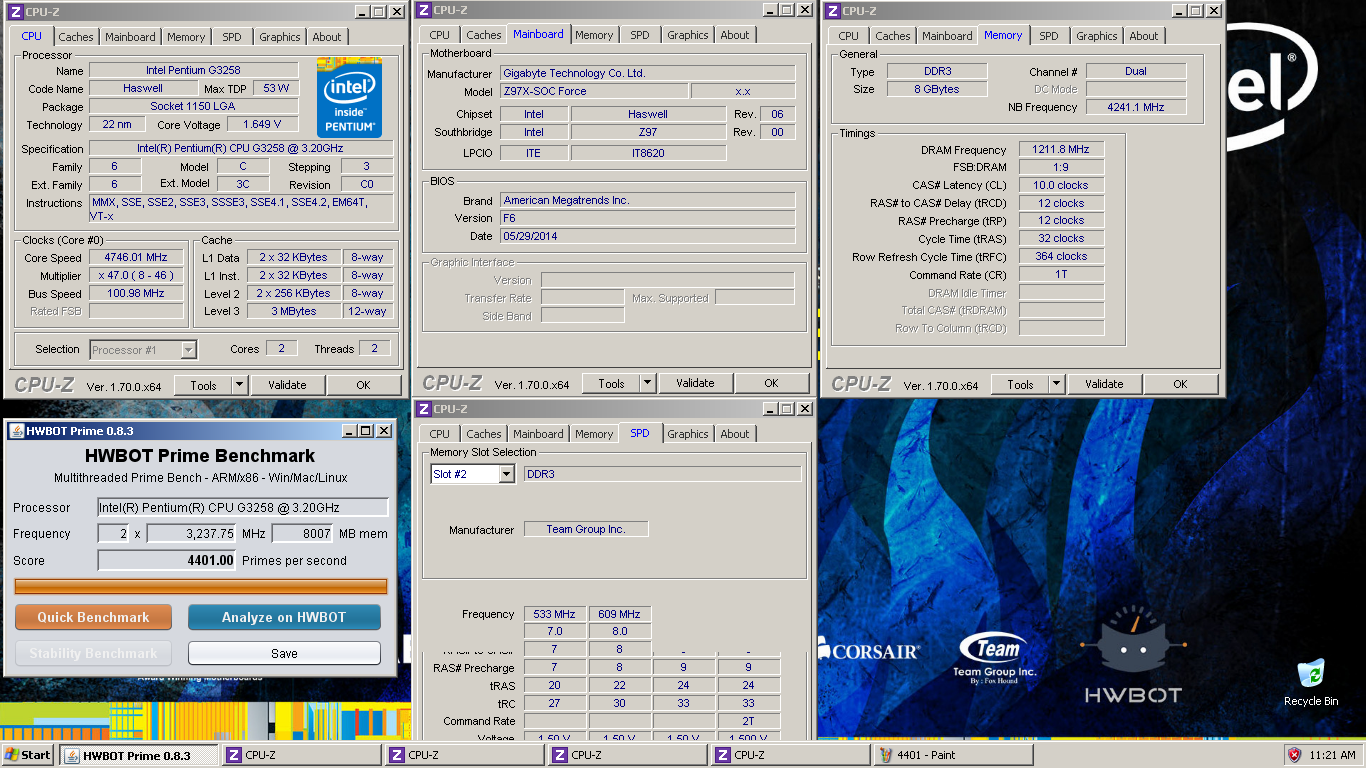1366x768 pixels.
Task: Click the SPD manufacturer Team Group Inc.
Action: tap(586, 529)
